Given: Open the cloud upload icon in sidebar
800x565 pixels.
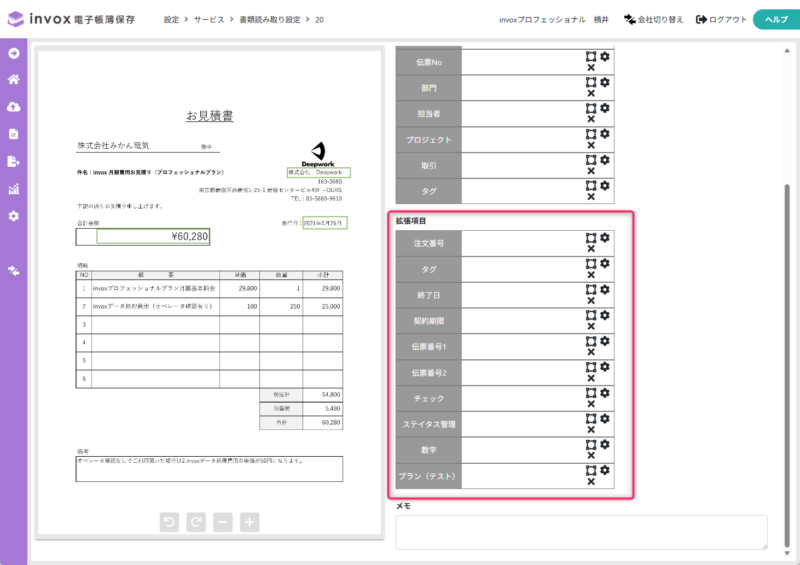Looking at the screenshot, I should 14,107.
